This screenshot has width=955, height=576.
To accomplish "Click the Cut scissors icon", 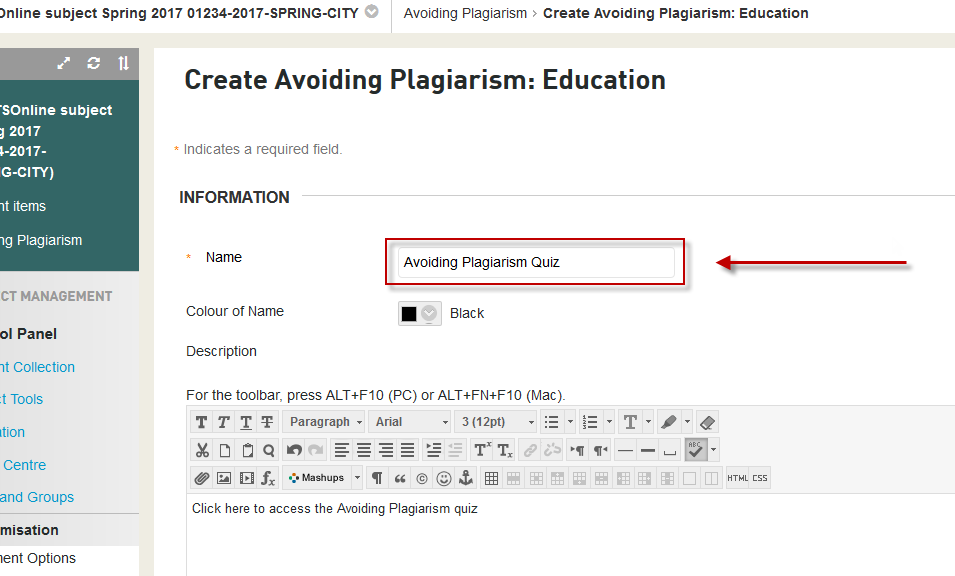I will point(202,450).
